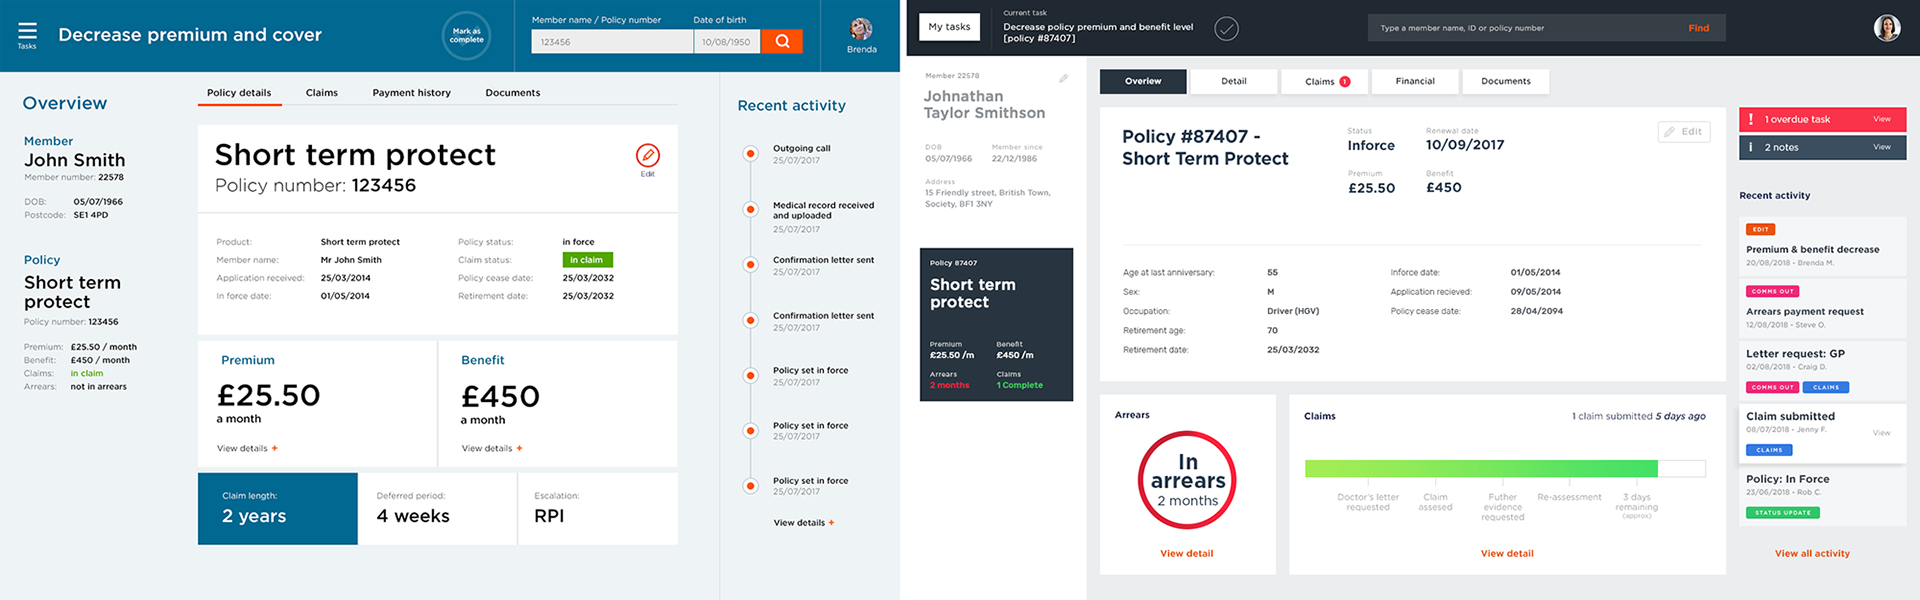Click the orange search magnifier button
The width and height of the screenshot is (1920, 600).
coord(782,41)
